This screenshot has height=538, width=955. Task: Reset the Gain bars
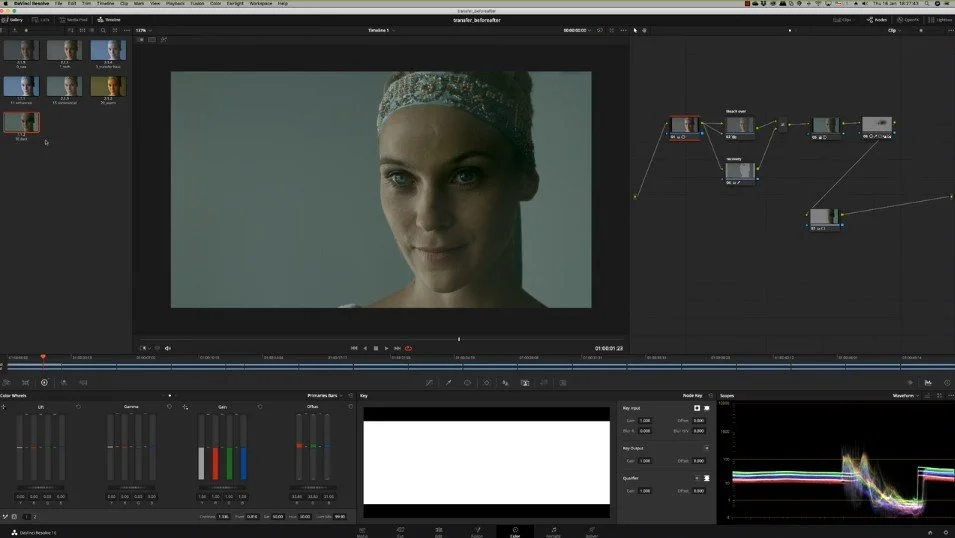point(260,406)
